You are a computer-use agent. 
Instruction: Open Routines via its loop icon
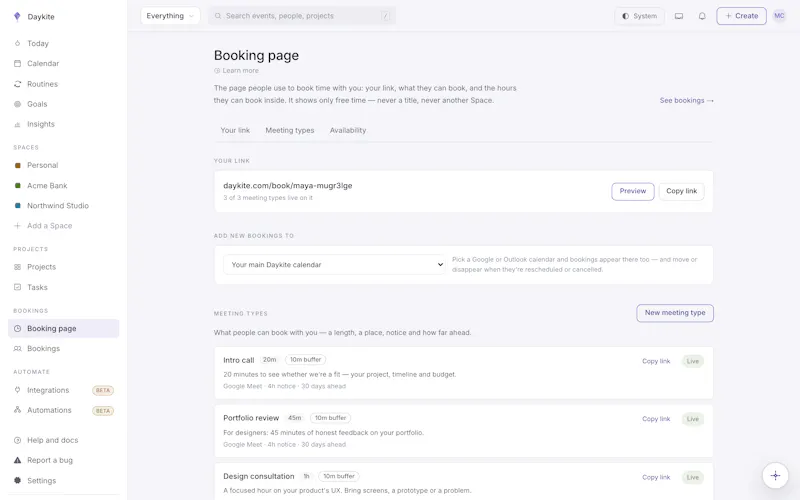(17, 84)
